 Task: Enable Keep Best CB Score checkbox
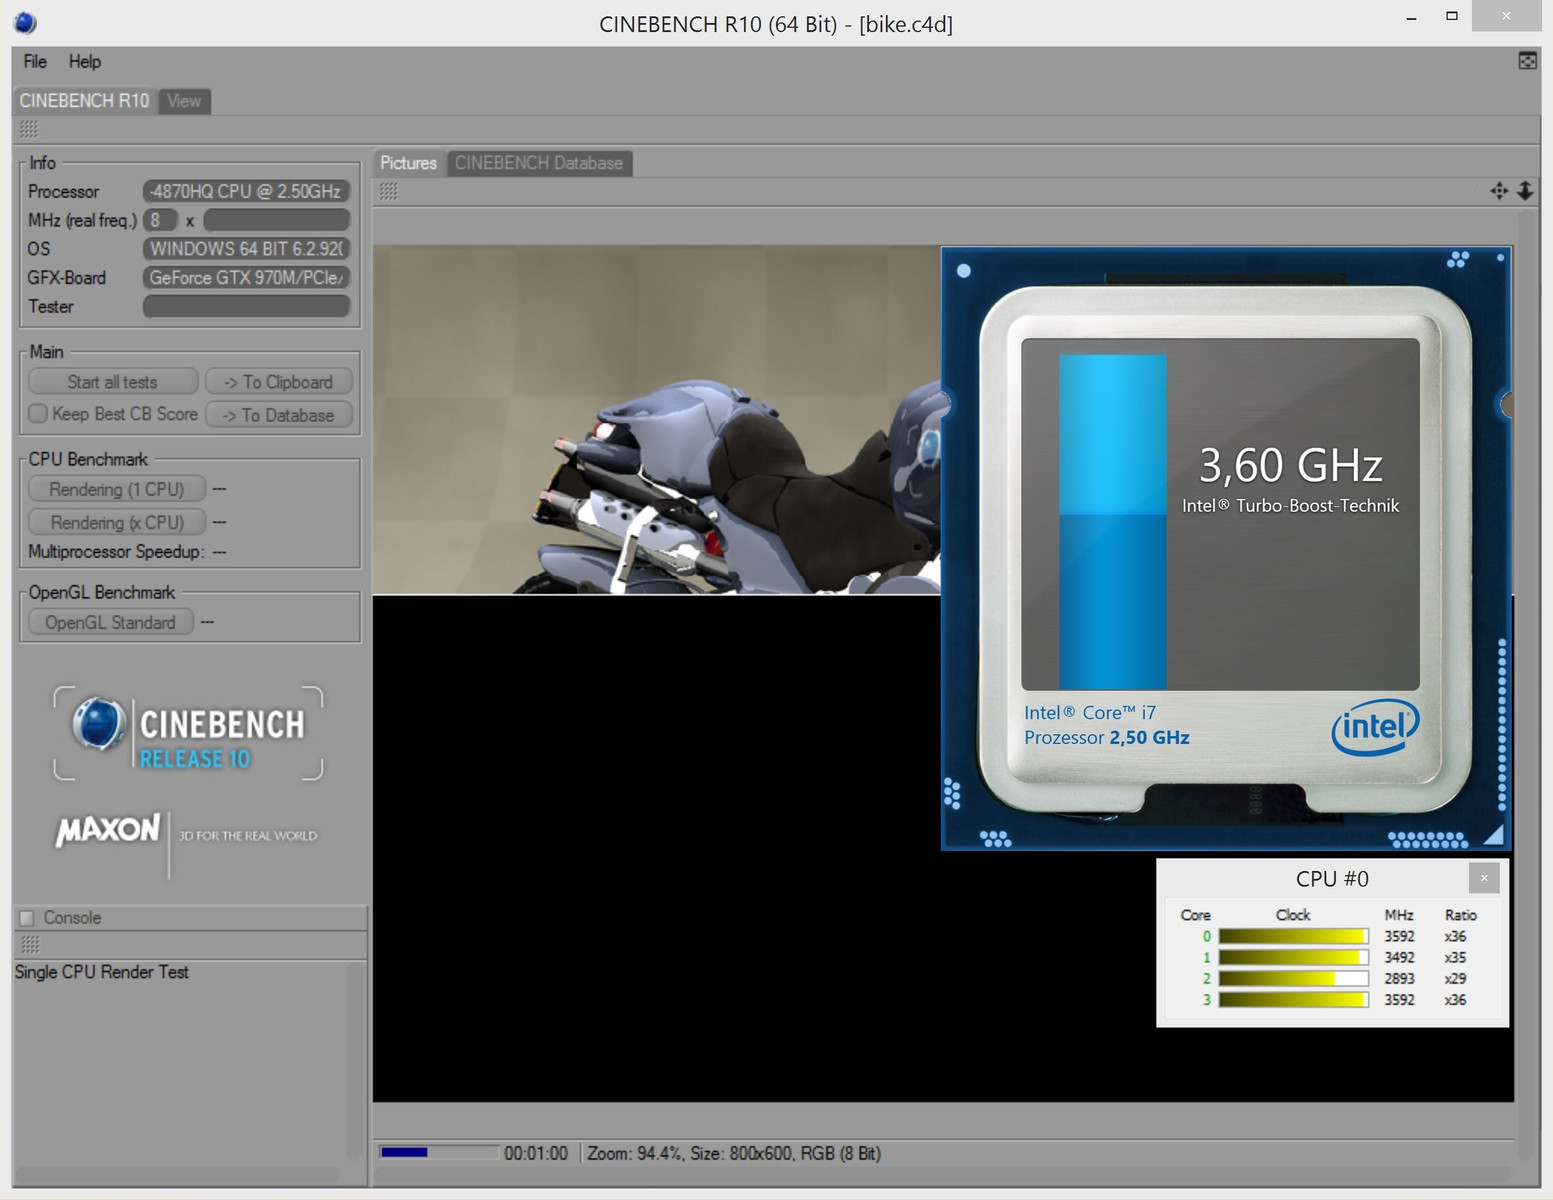pos(38,413)
